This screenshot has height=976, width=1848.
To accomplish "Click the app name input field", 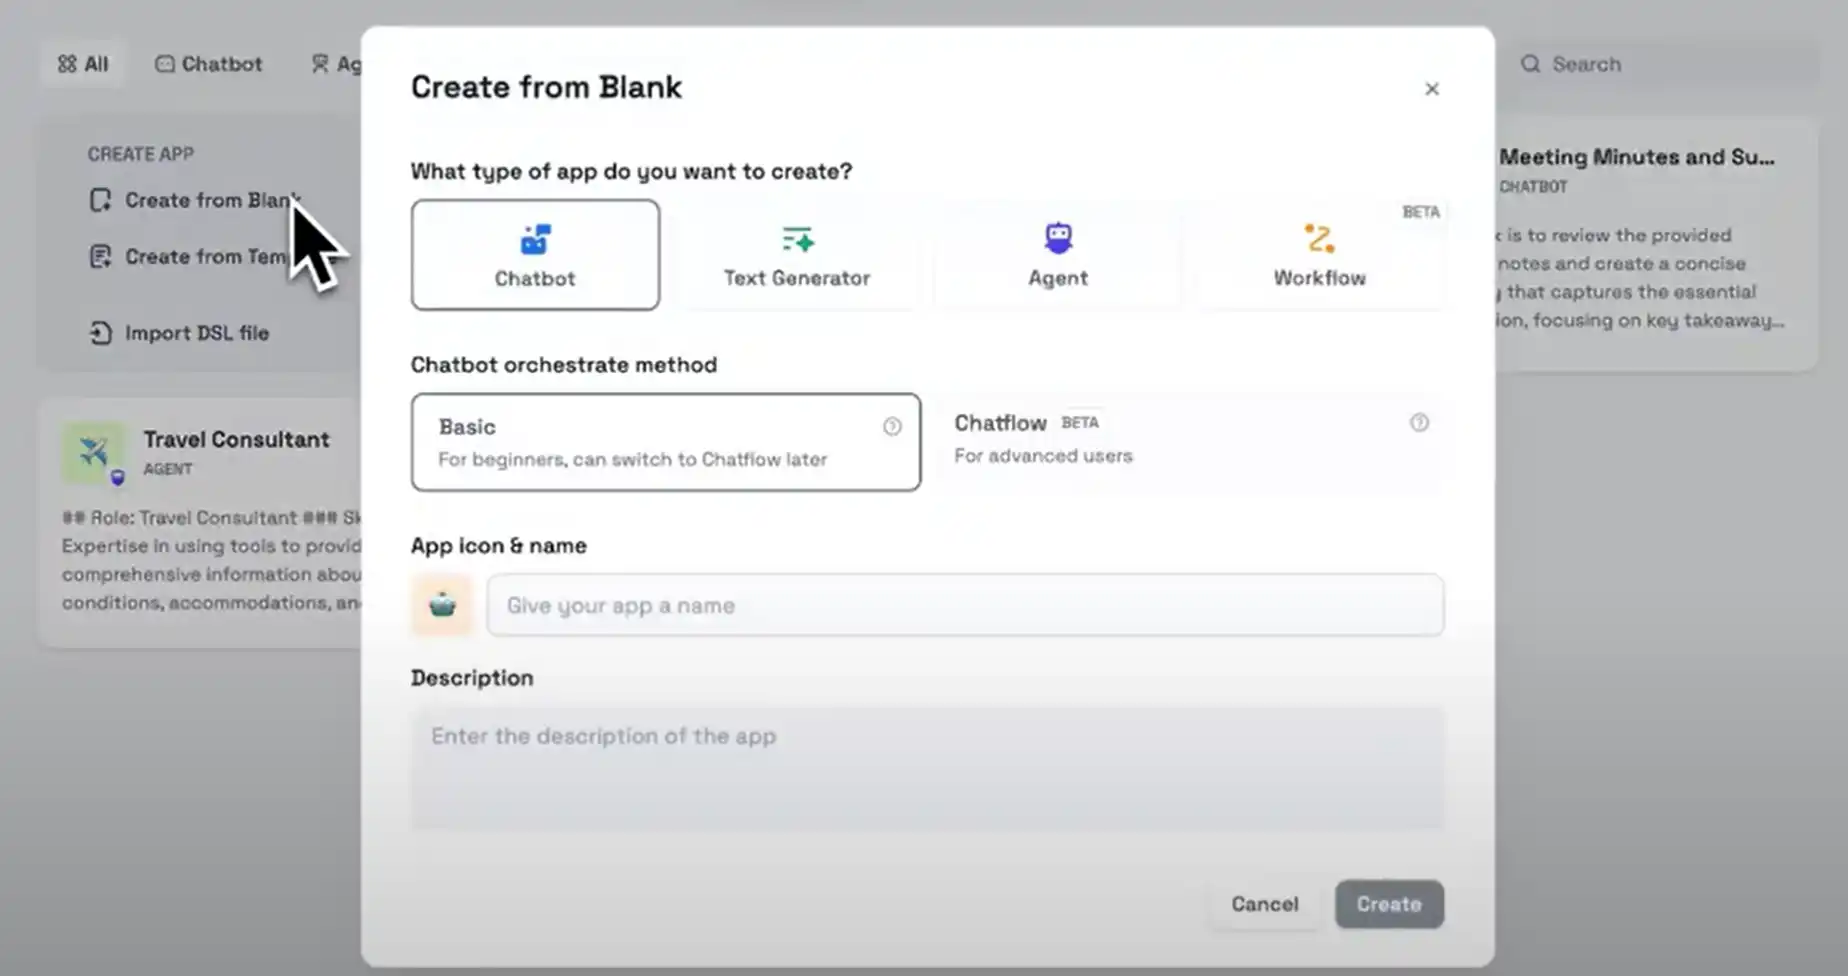I will (x=964, y=605).
